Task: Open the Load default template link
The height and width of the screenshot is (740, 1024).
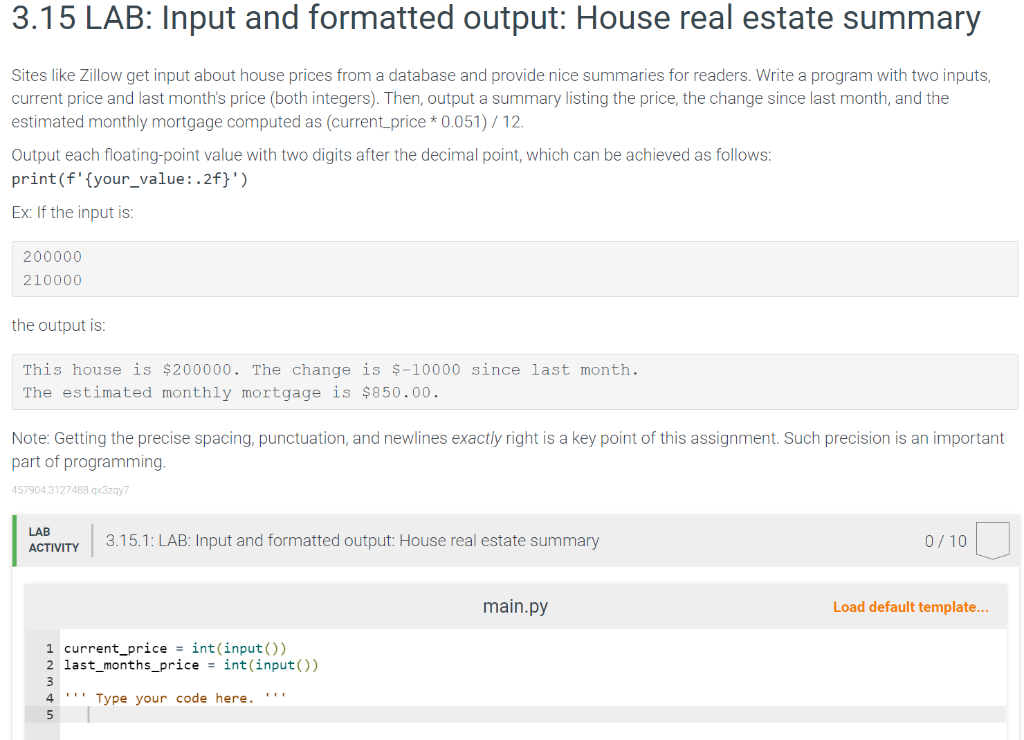Action: click(909, 606)
